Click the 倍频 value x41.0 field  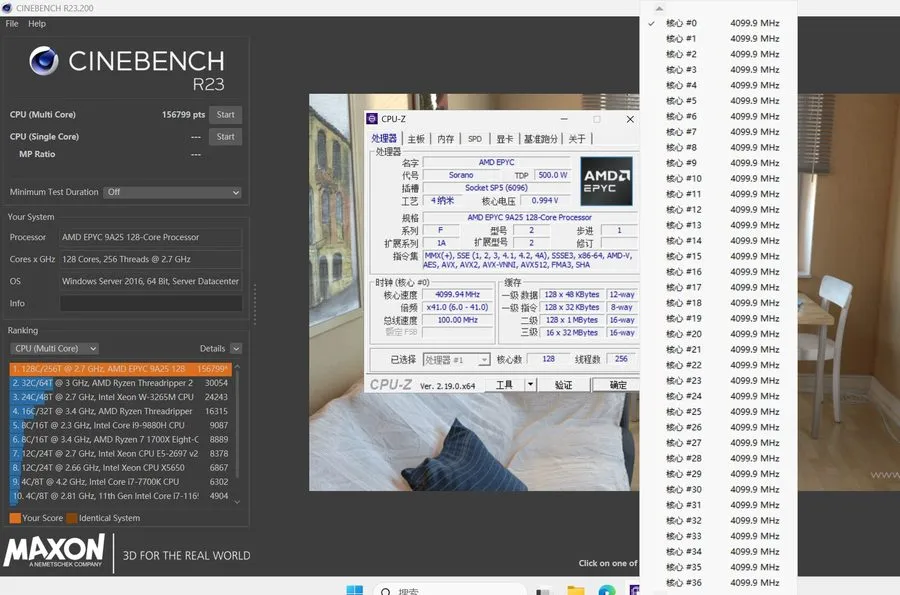click(457, 307)
